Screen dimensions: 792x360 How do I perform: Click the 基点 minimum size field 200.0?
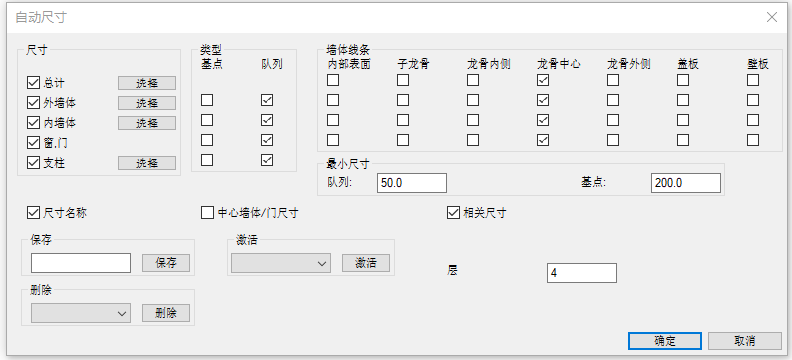coord(686,183)
